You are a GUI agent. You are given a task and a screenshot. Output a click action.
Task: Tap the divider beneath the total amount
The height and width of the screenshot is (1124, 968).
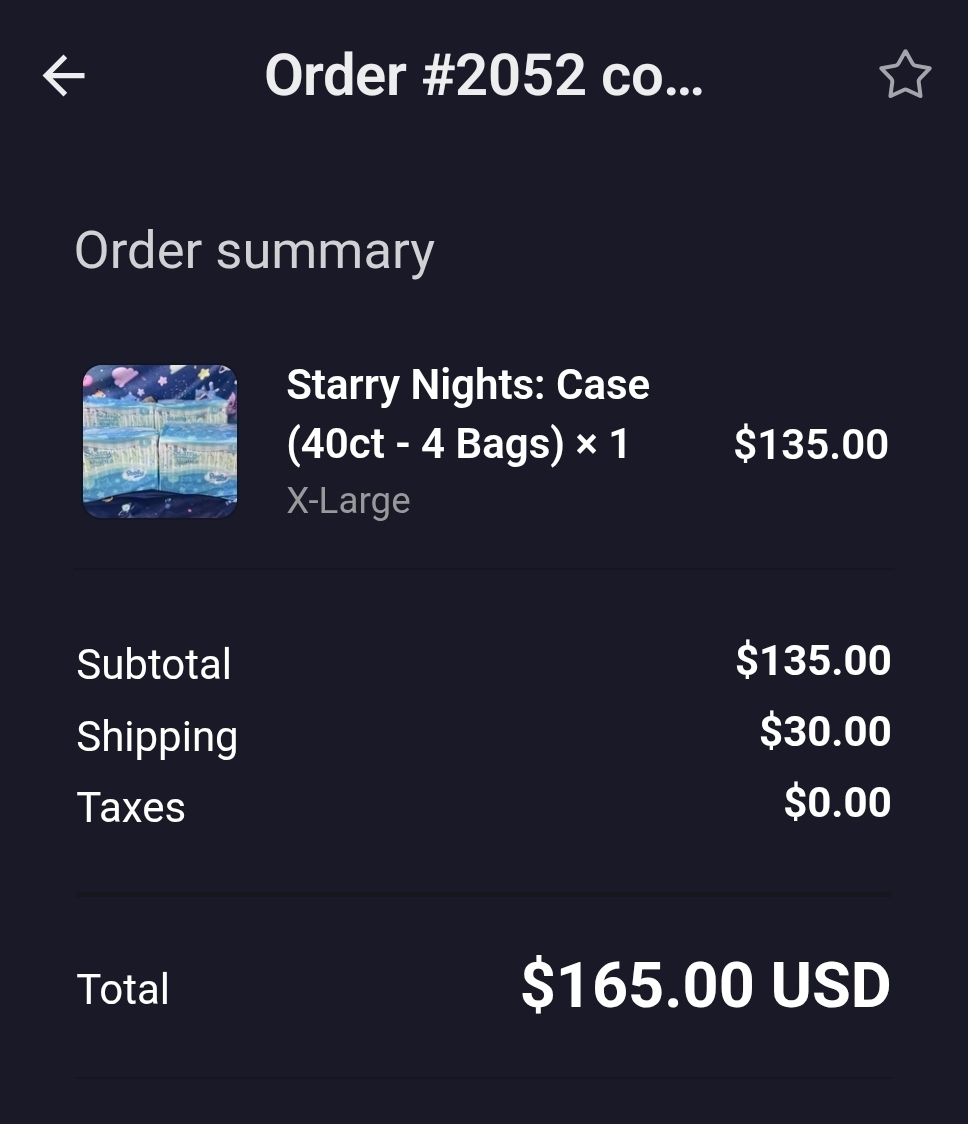tap(484, 1077)
